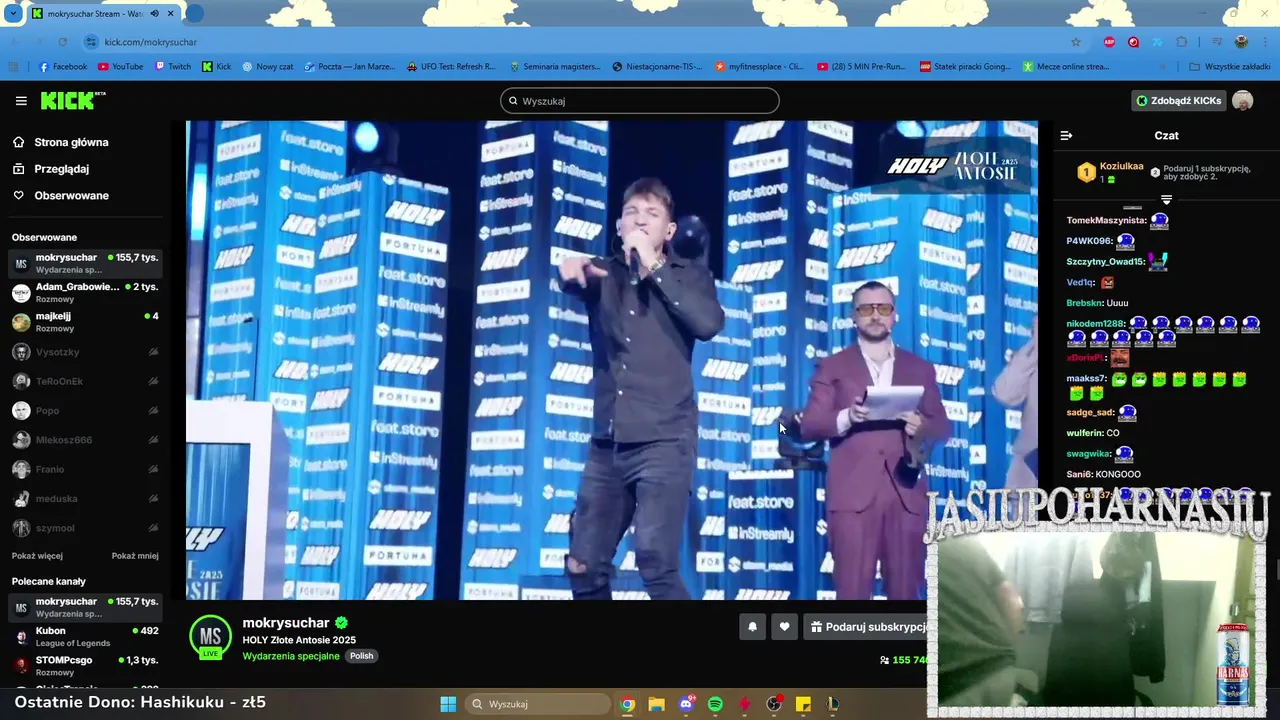The width and height of the screenshot is (1280, 720).
Task: Click Podaruj subskrypcję button
Action: pos(868,627)
